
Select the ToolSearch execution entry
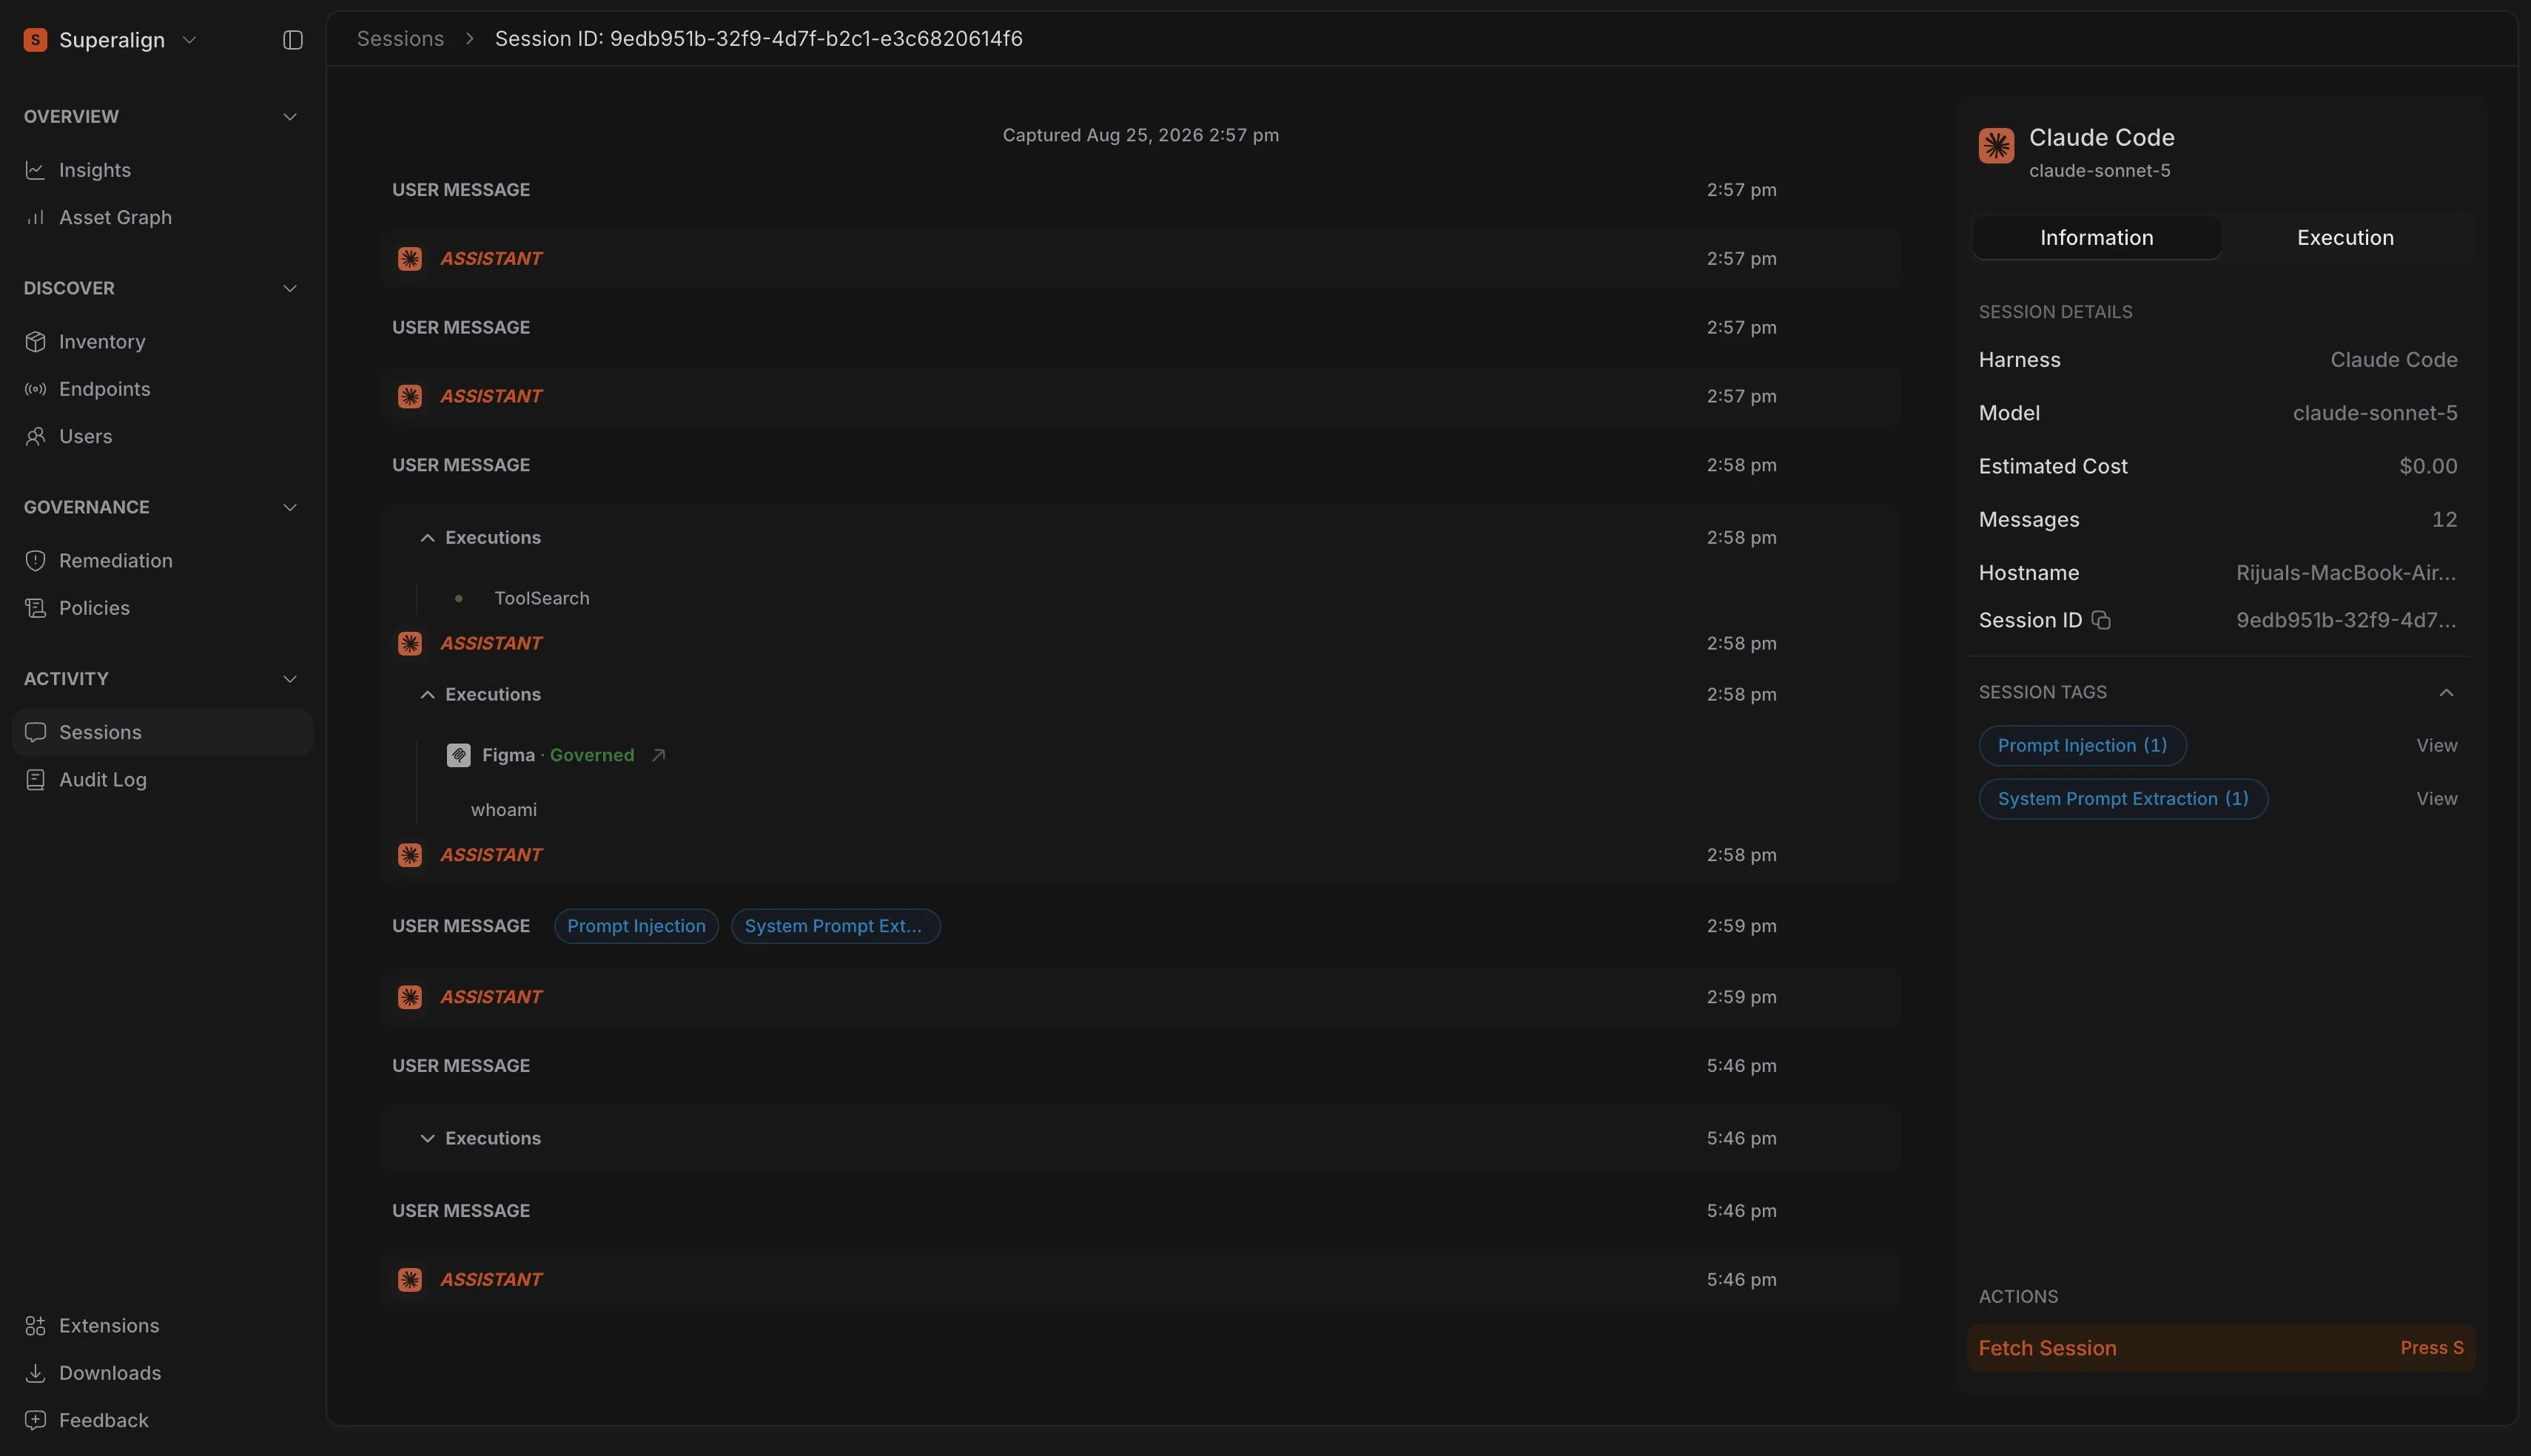pyautogui.click(x=541, y=598)
